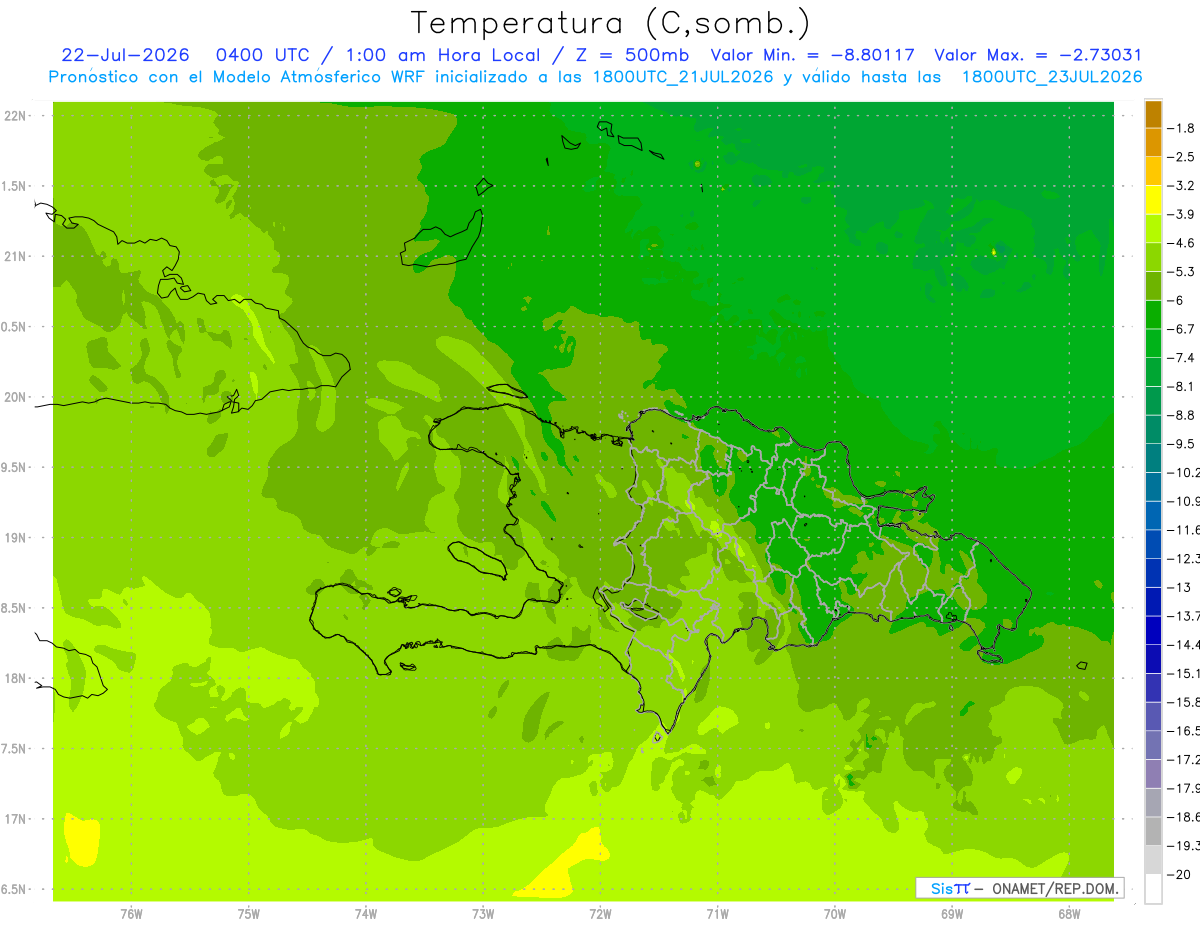
Task: Select the '1800UTC_21JUL2026' initialization time
Action: coord(679,77)
